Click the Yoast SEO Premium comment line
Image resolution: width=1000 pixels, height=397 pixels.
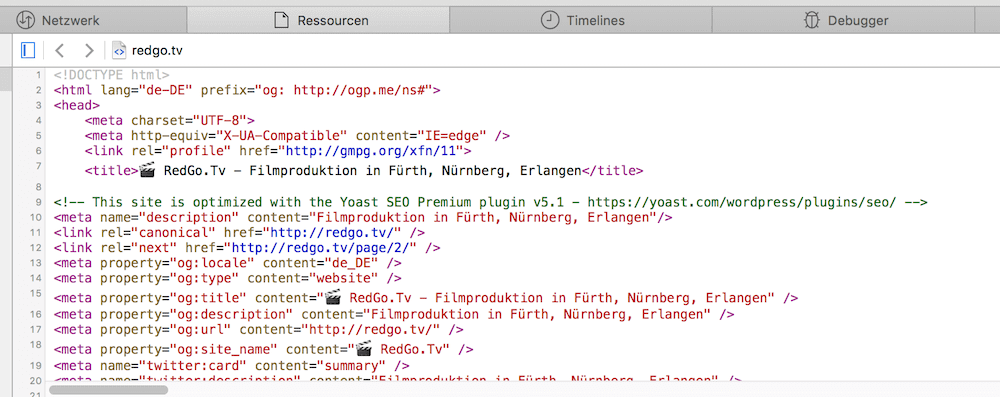(x=490, y=202)
